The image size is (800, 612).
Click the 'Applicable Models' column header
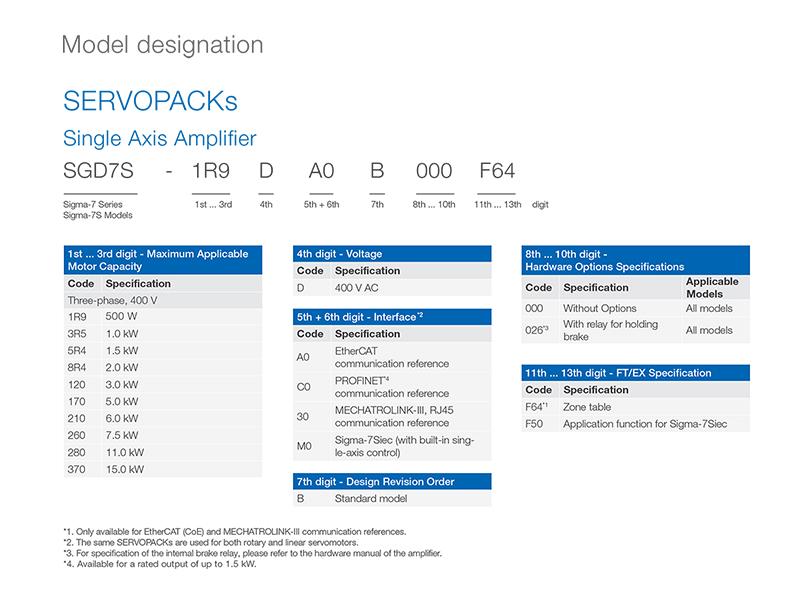pyautogui.click(x=712, y=288)
